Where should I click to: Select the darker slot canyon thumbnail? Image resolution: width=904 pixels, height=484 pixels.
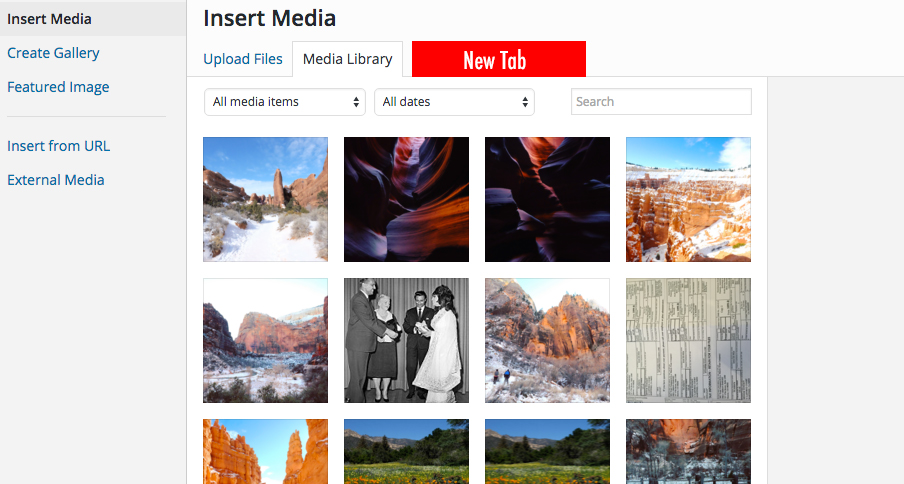tap(547, 199)
